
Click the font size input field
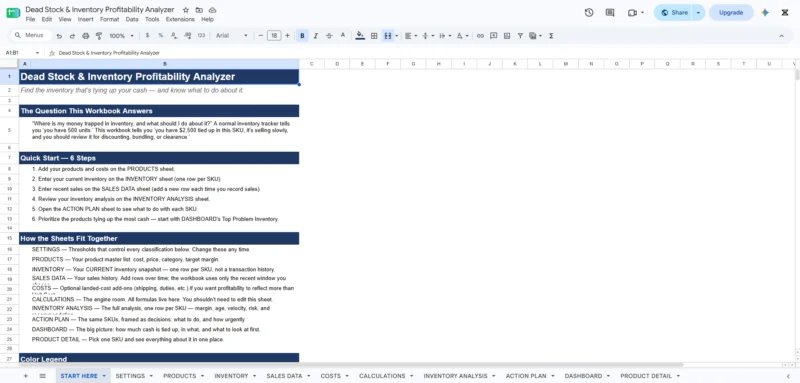tap(274, 36)
